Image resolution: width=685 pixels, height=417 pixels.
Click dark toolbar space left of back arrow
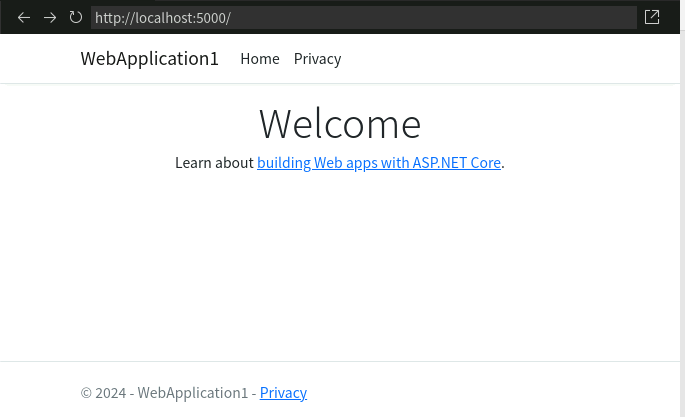pos(7,17)
